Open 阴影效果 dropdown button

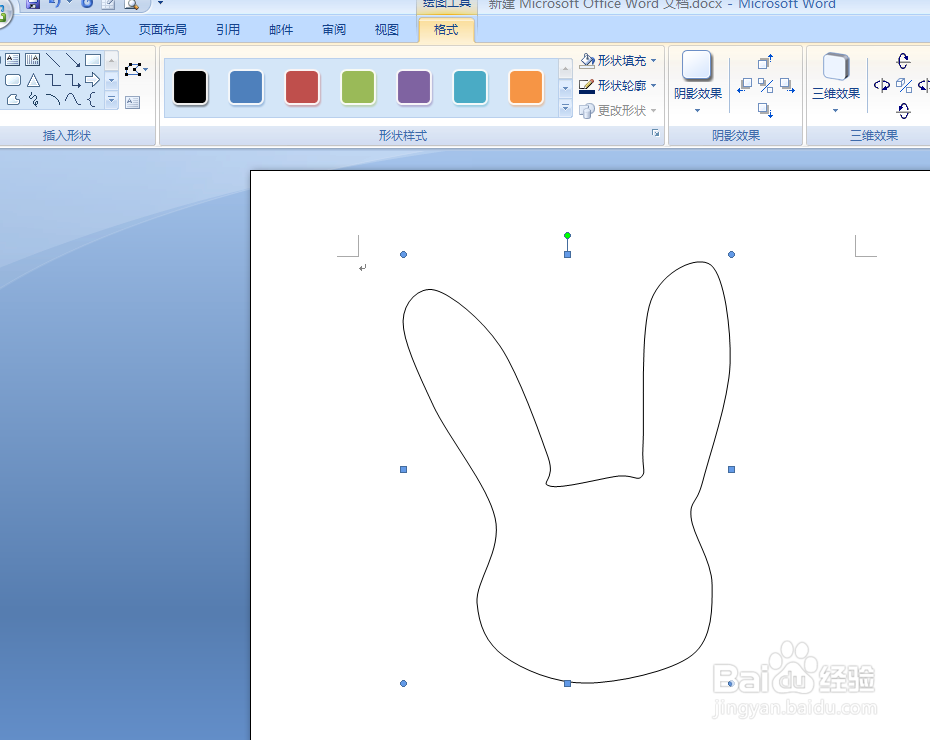click(x=698, y=82)
